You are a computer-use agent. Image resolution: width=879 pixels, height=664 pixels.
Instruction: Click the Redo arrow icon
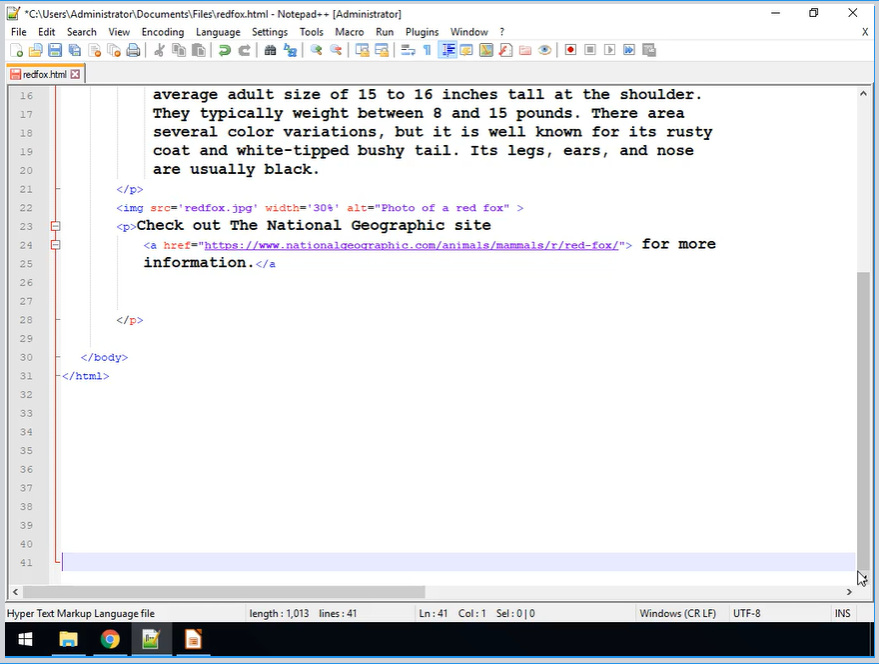point(244,50)
